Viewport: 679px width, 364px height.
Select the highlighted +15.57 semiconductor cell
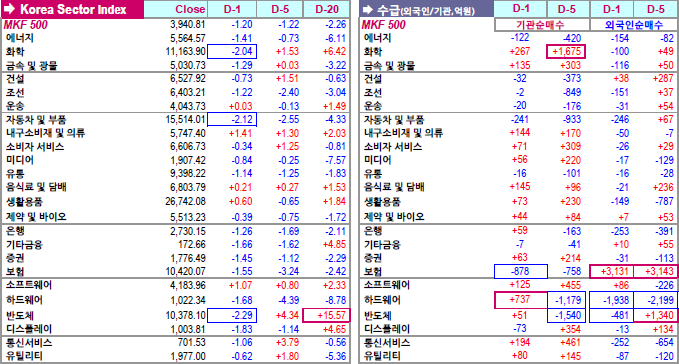[326, 316]
